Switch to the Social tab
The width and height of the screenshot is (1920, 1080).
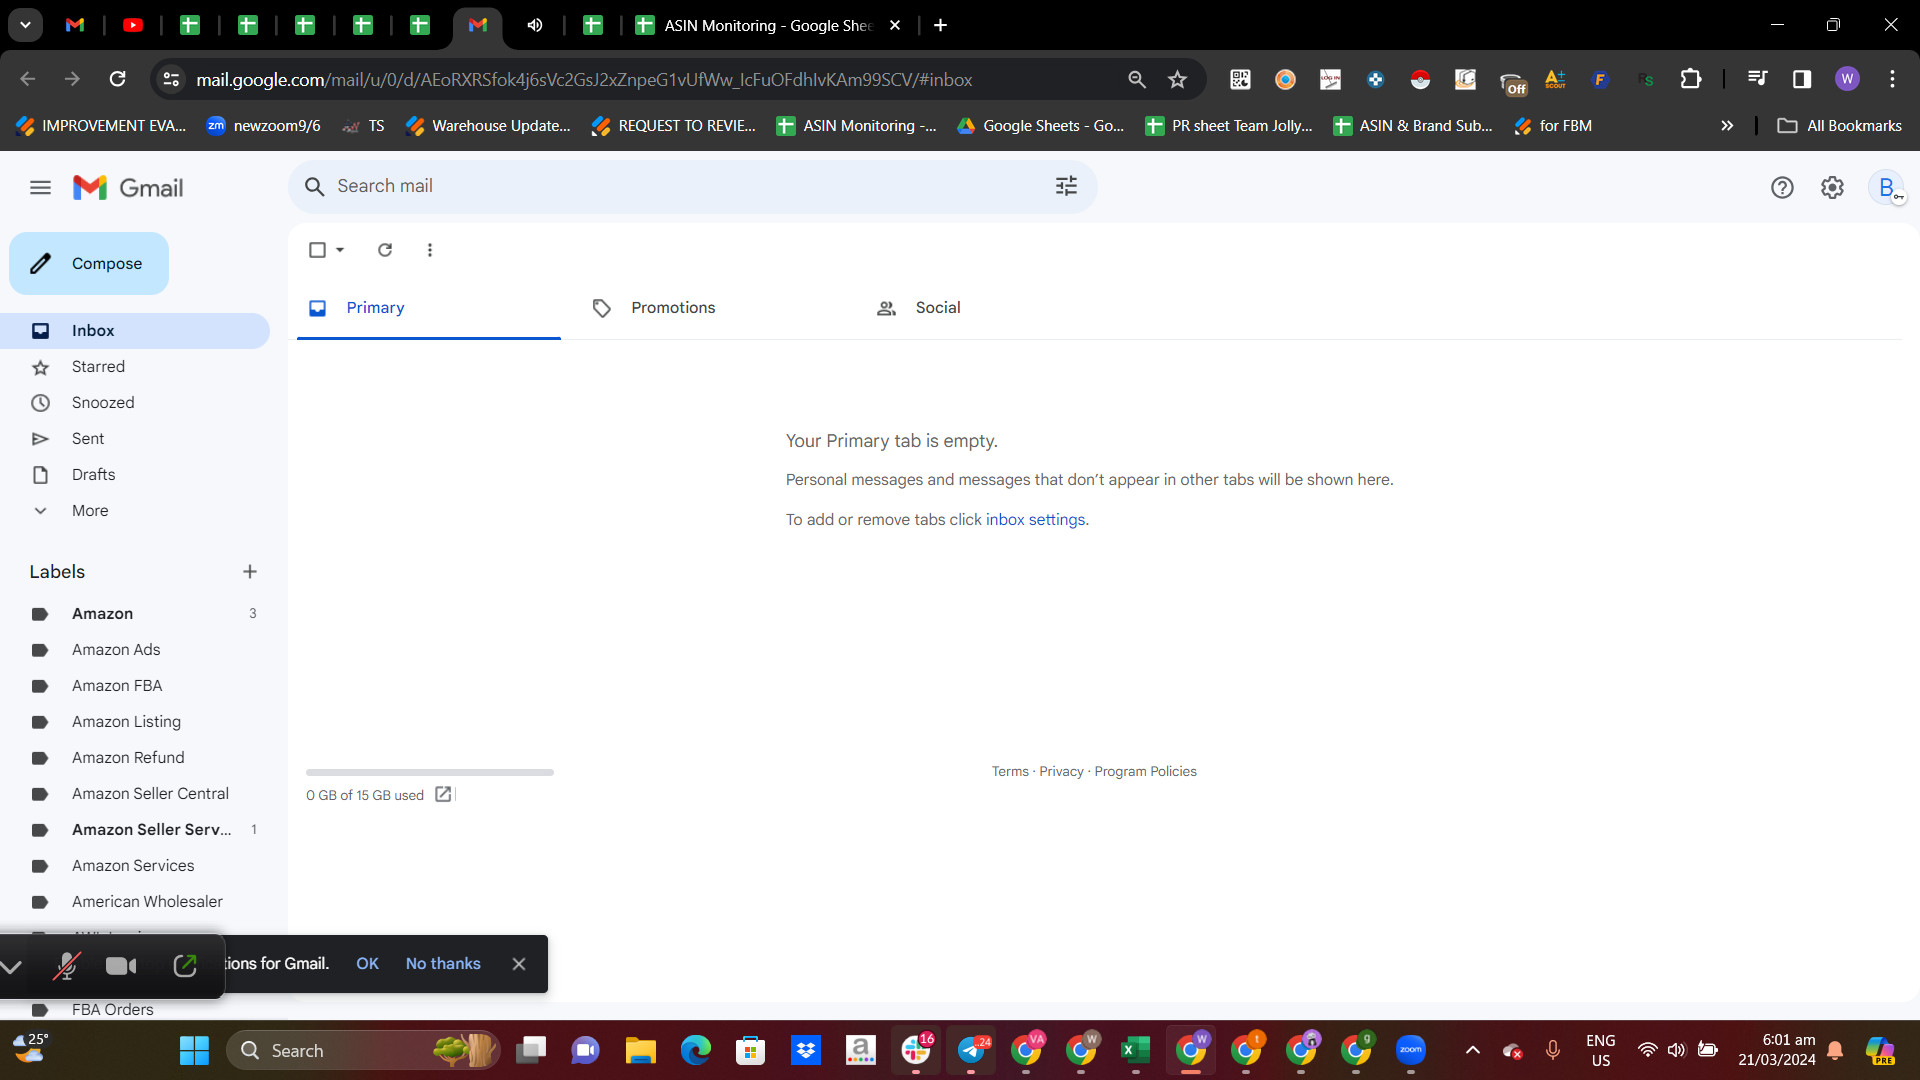pyautogui.click(x=996, y=308)
